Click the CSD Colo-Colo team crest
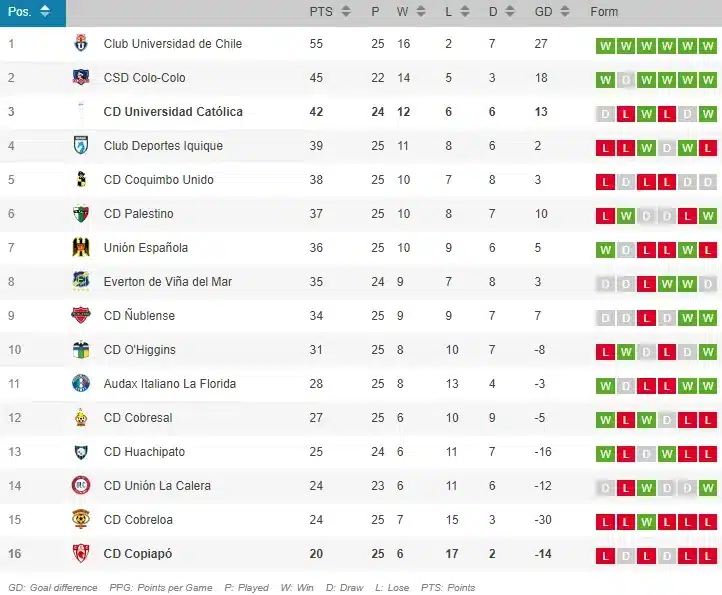 pyautogui.click(x=81, y=78)
